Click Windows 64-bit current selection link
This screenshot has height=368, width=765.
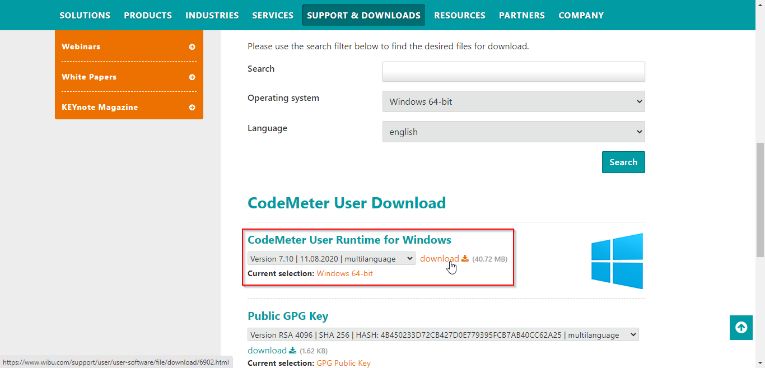[344, 273]
